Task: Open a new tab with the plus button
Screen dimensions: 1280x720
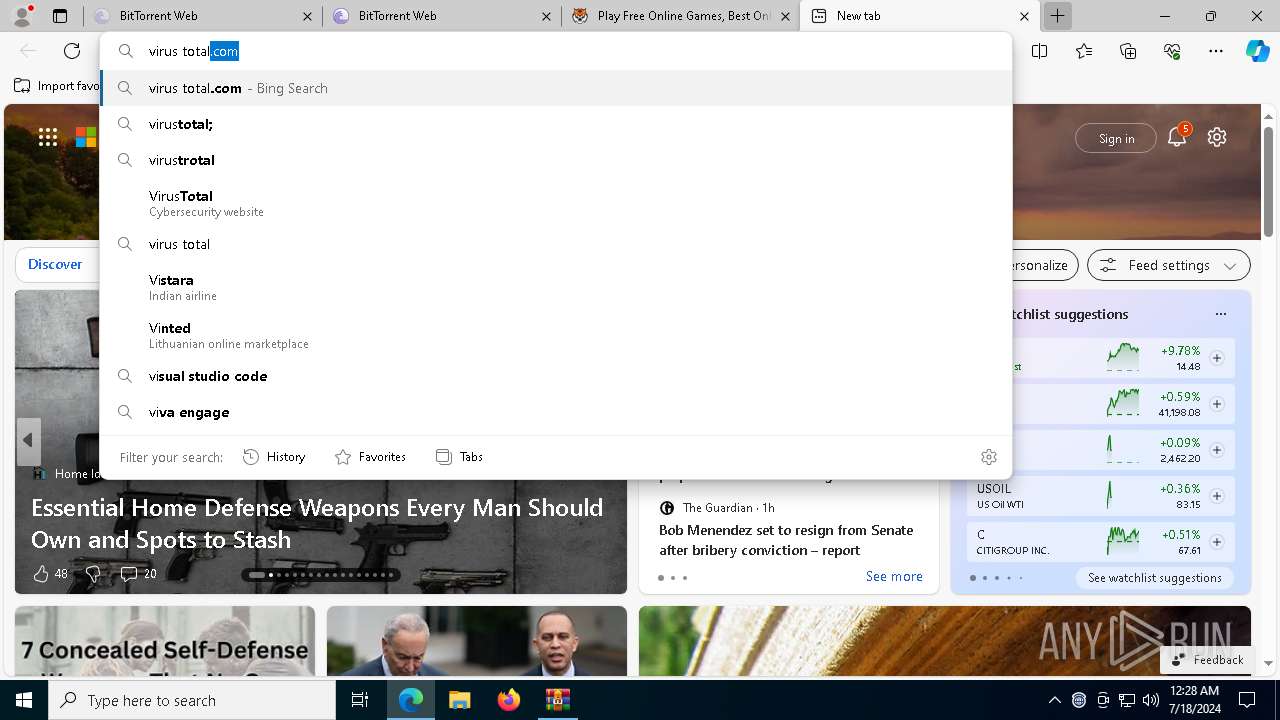Action: (x=1057, y=16)
